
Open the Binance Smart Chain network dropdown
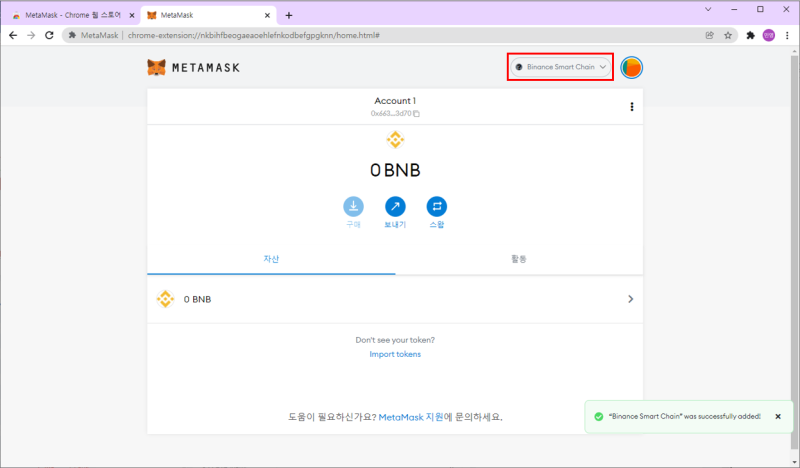click(x=560, y=67)
